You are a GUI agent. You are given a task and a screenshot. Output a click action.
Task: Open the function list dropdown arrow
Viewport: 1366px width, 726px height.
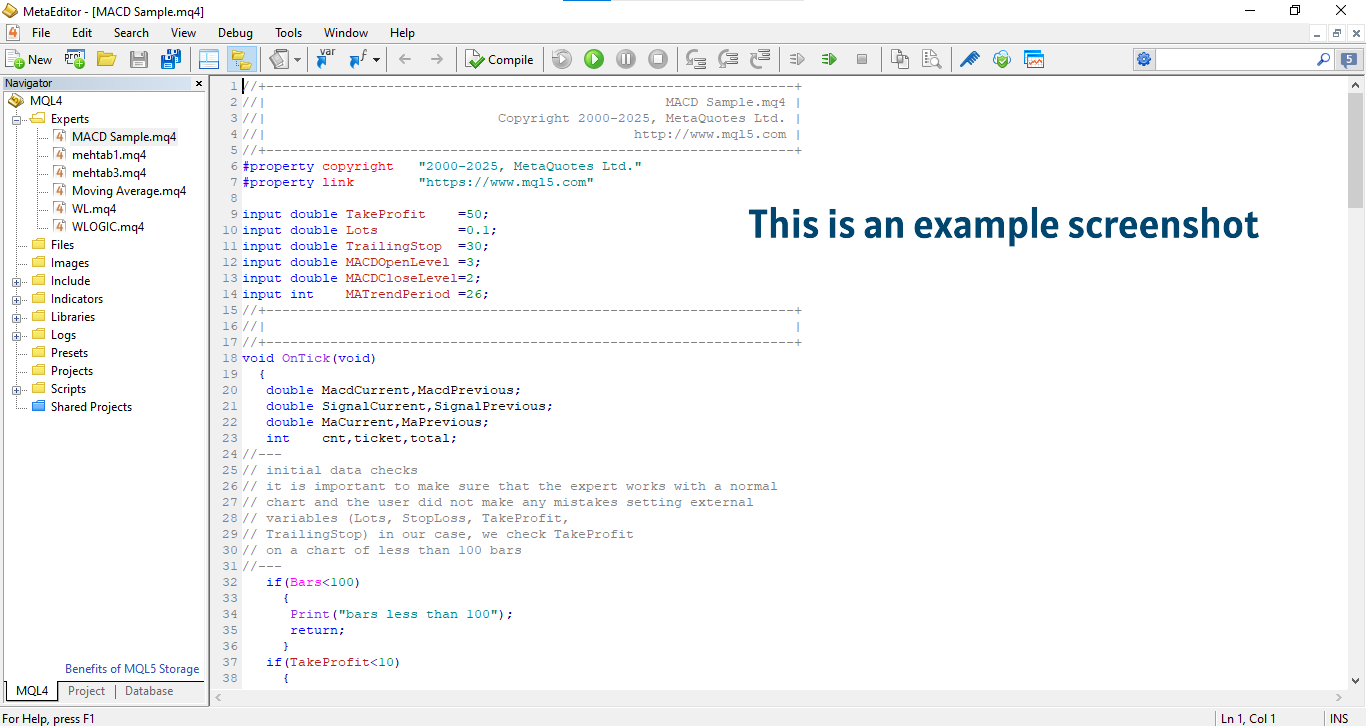376,60
